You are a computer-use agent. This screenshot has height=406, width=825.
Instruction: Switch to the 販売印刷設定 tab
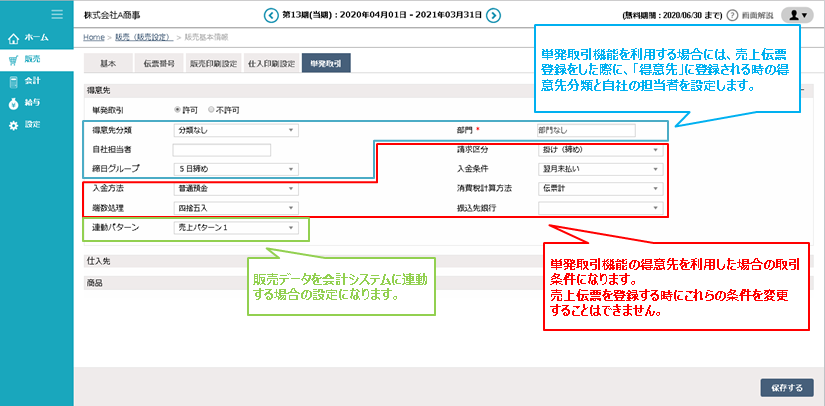[x=214, y=63]
